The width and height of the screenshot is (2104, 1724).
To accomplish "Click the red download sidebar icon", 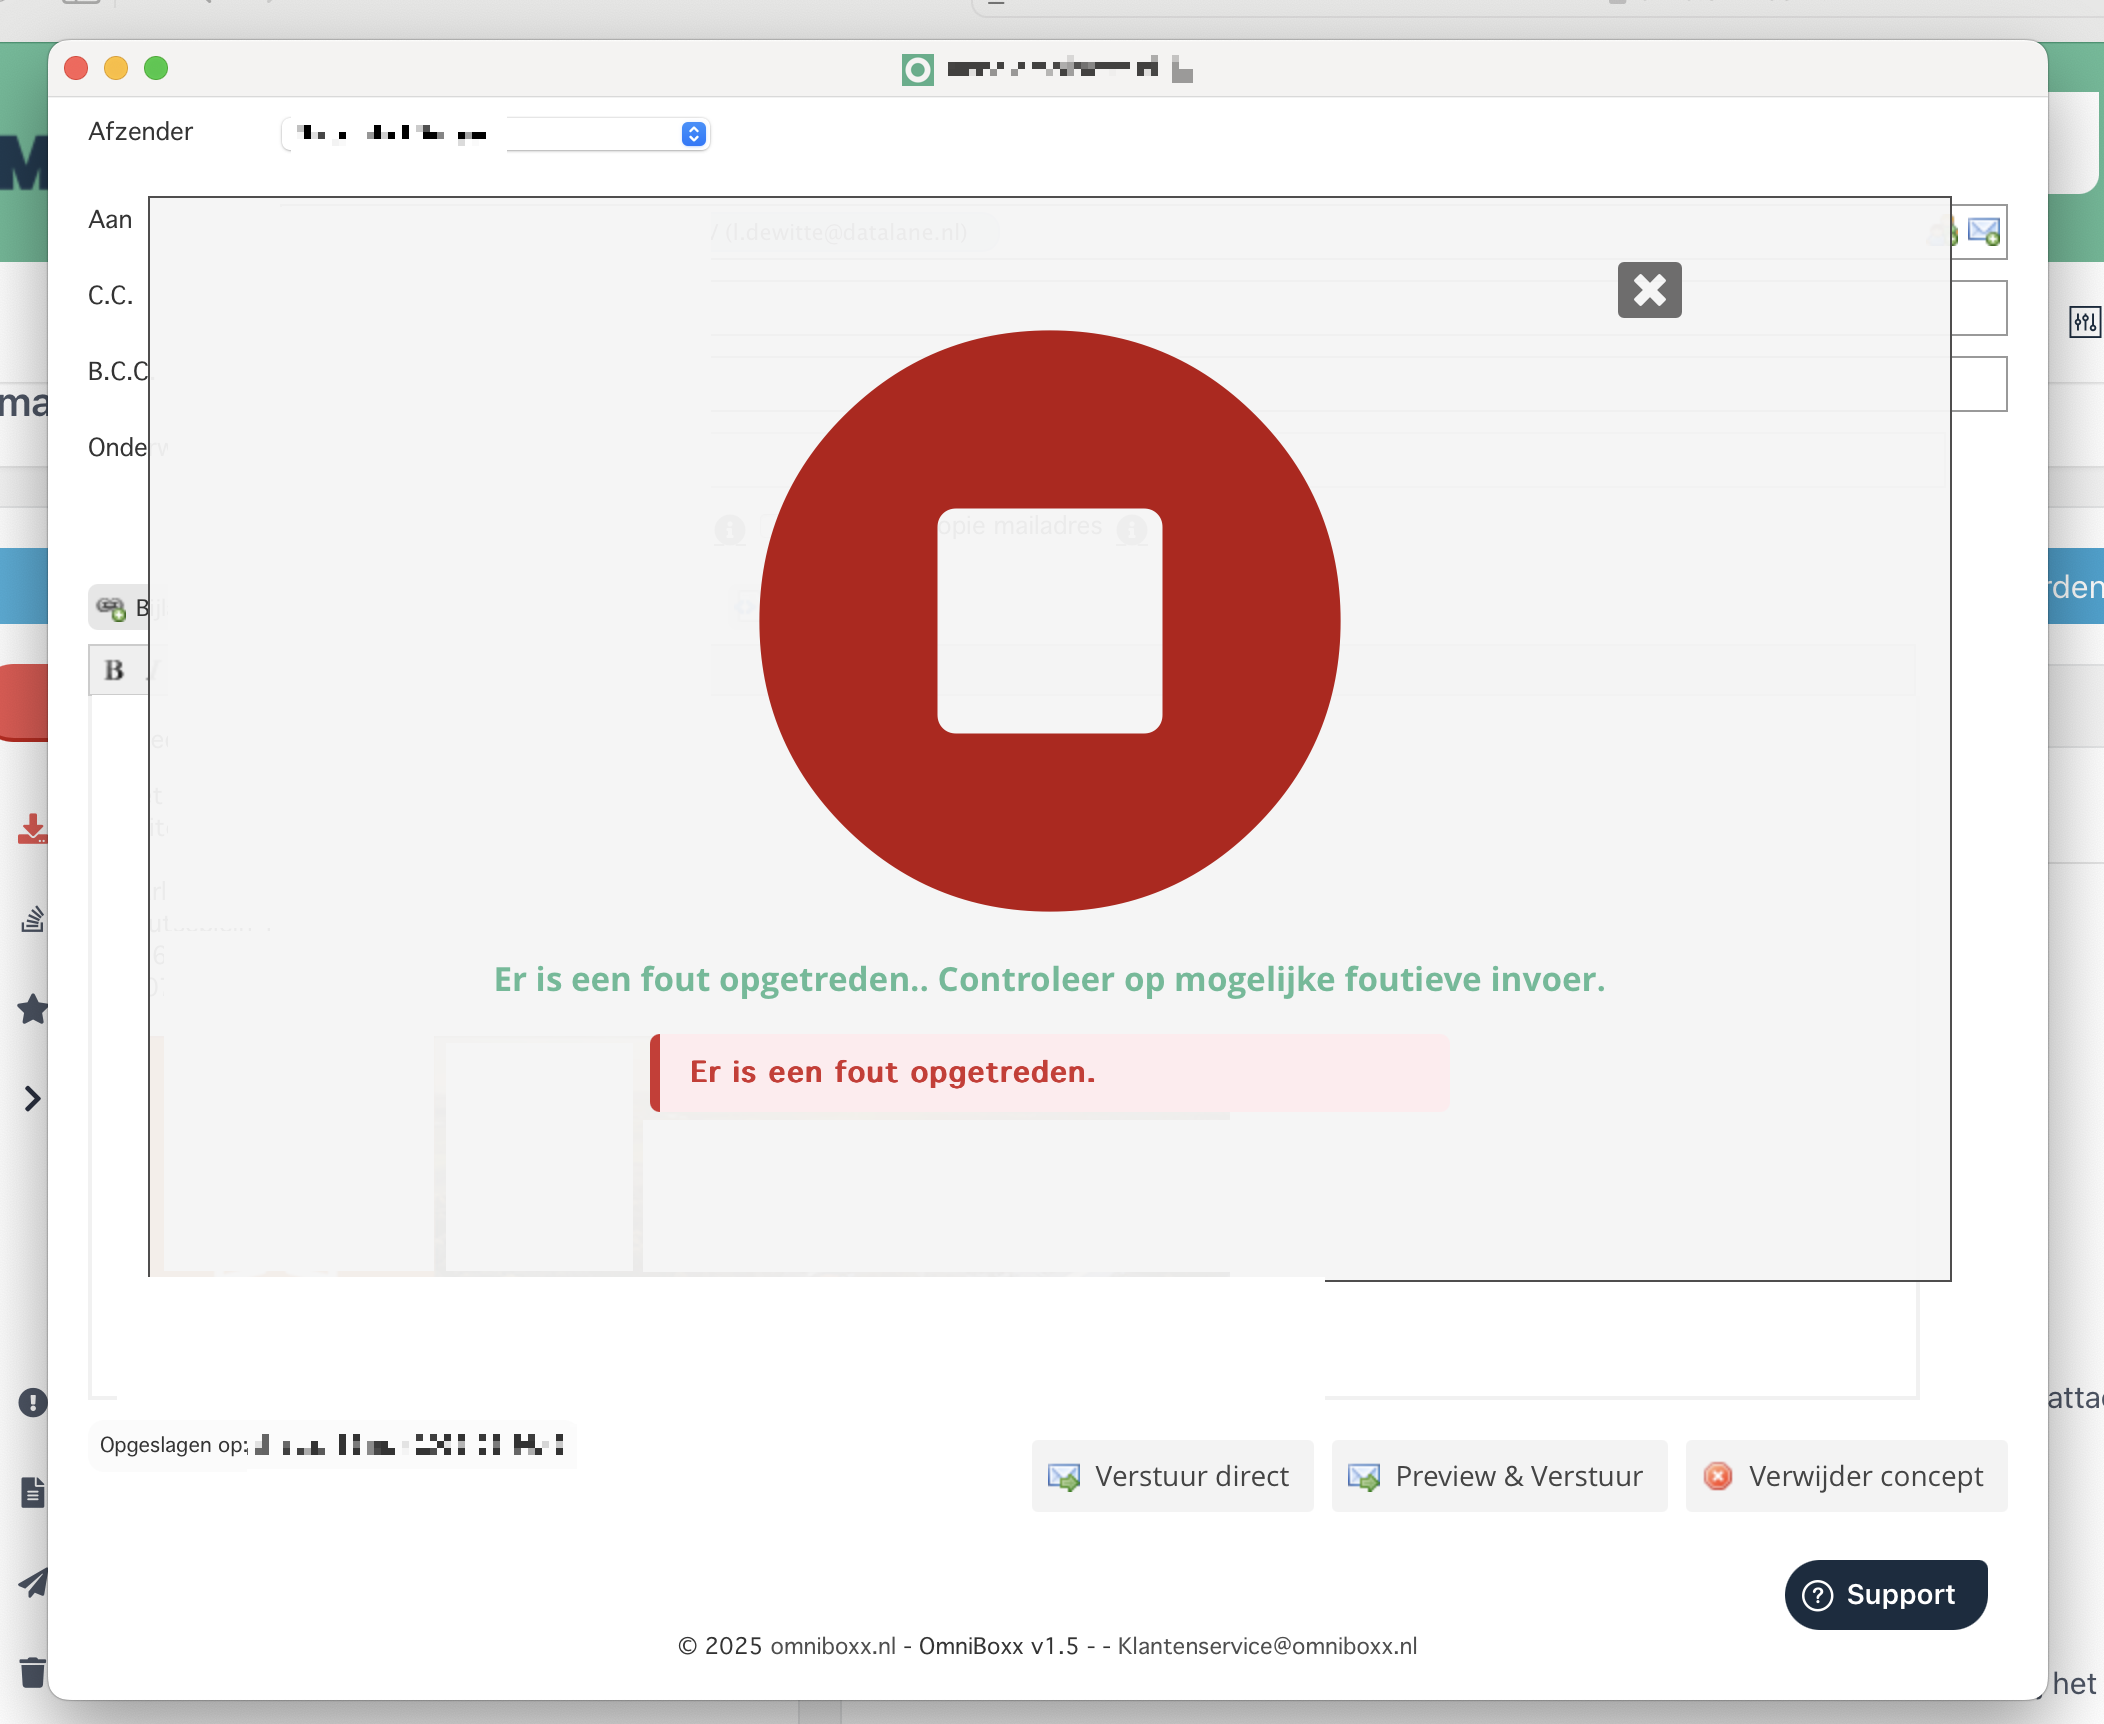I will 32,829.
